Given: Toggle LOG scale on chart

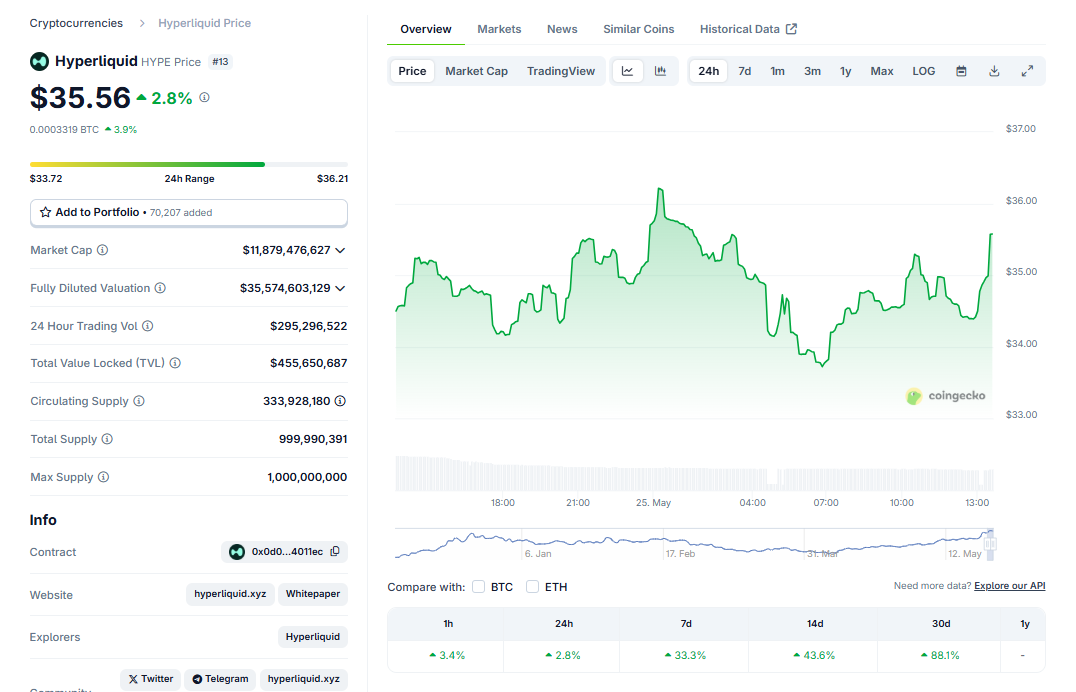Looking at the screenshot, I should [924, 71].
